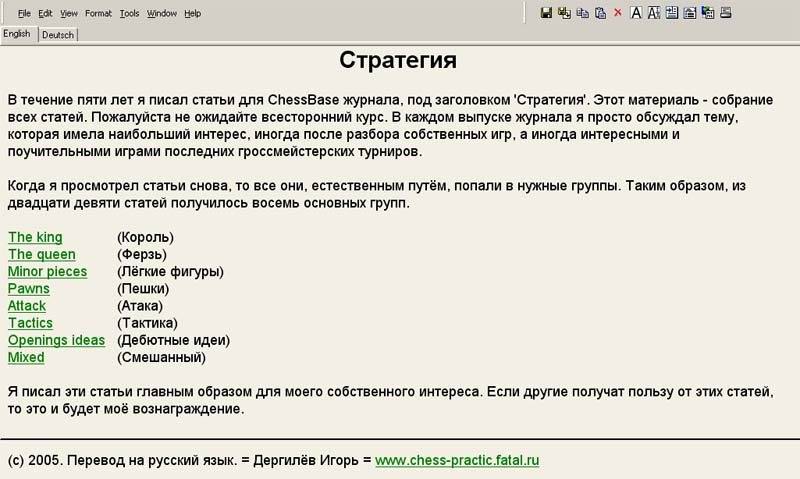Image resolution: width=800 pixels, height=479 pixels.
Task: Click the letter A with arrows icon
Action: pos(654,13)
